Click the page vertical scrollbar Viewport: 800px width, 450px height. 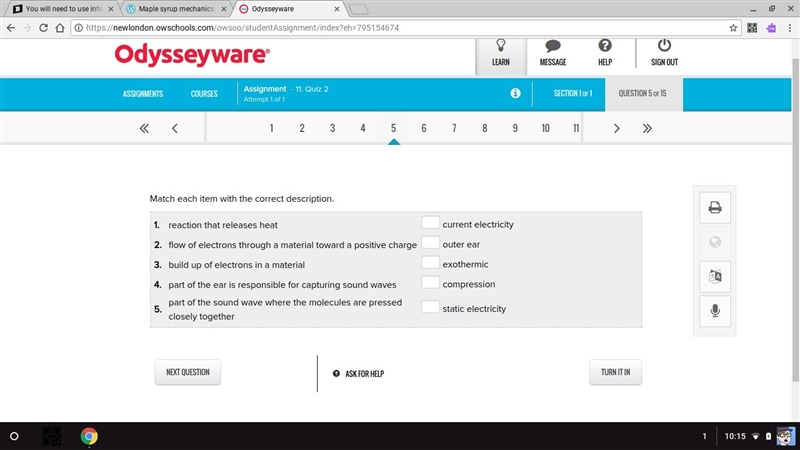pyautogui.click(x=795, y=219)
